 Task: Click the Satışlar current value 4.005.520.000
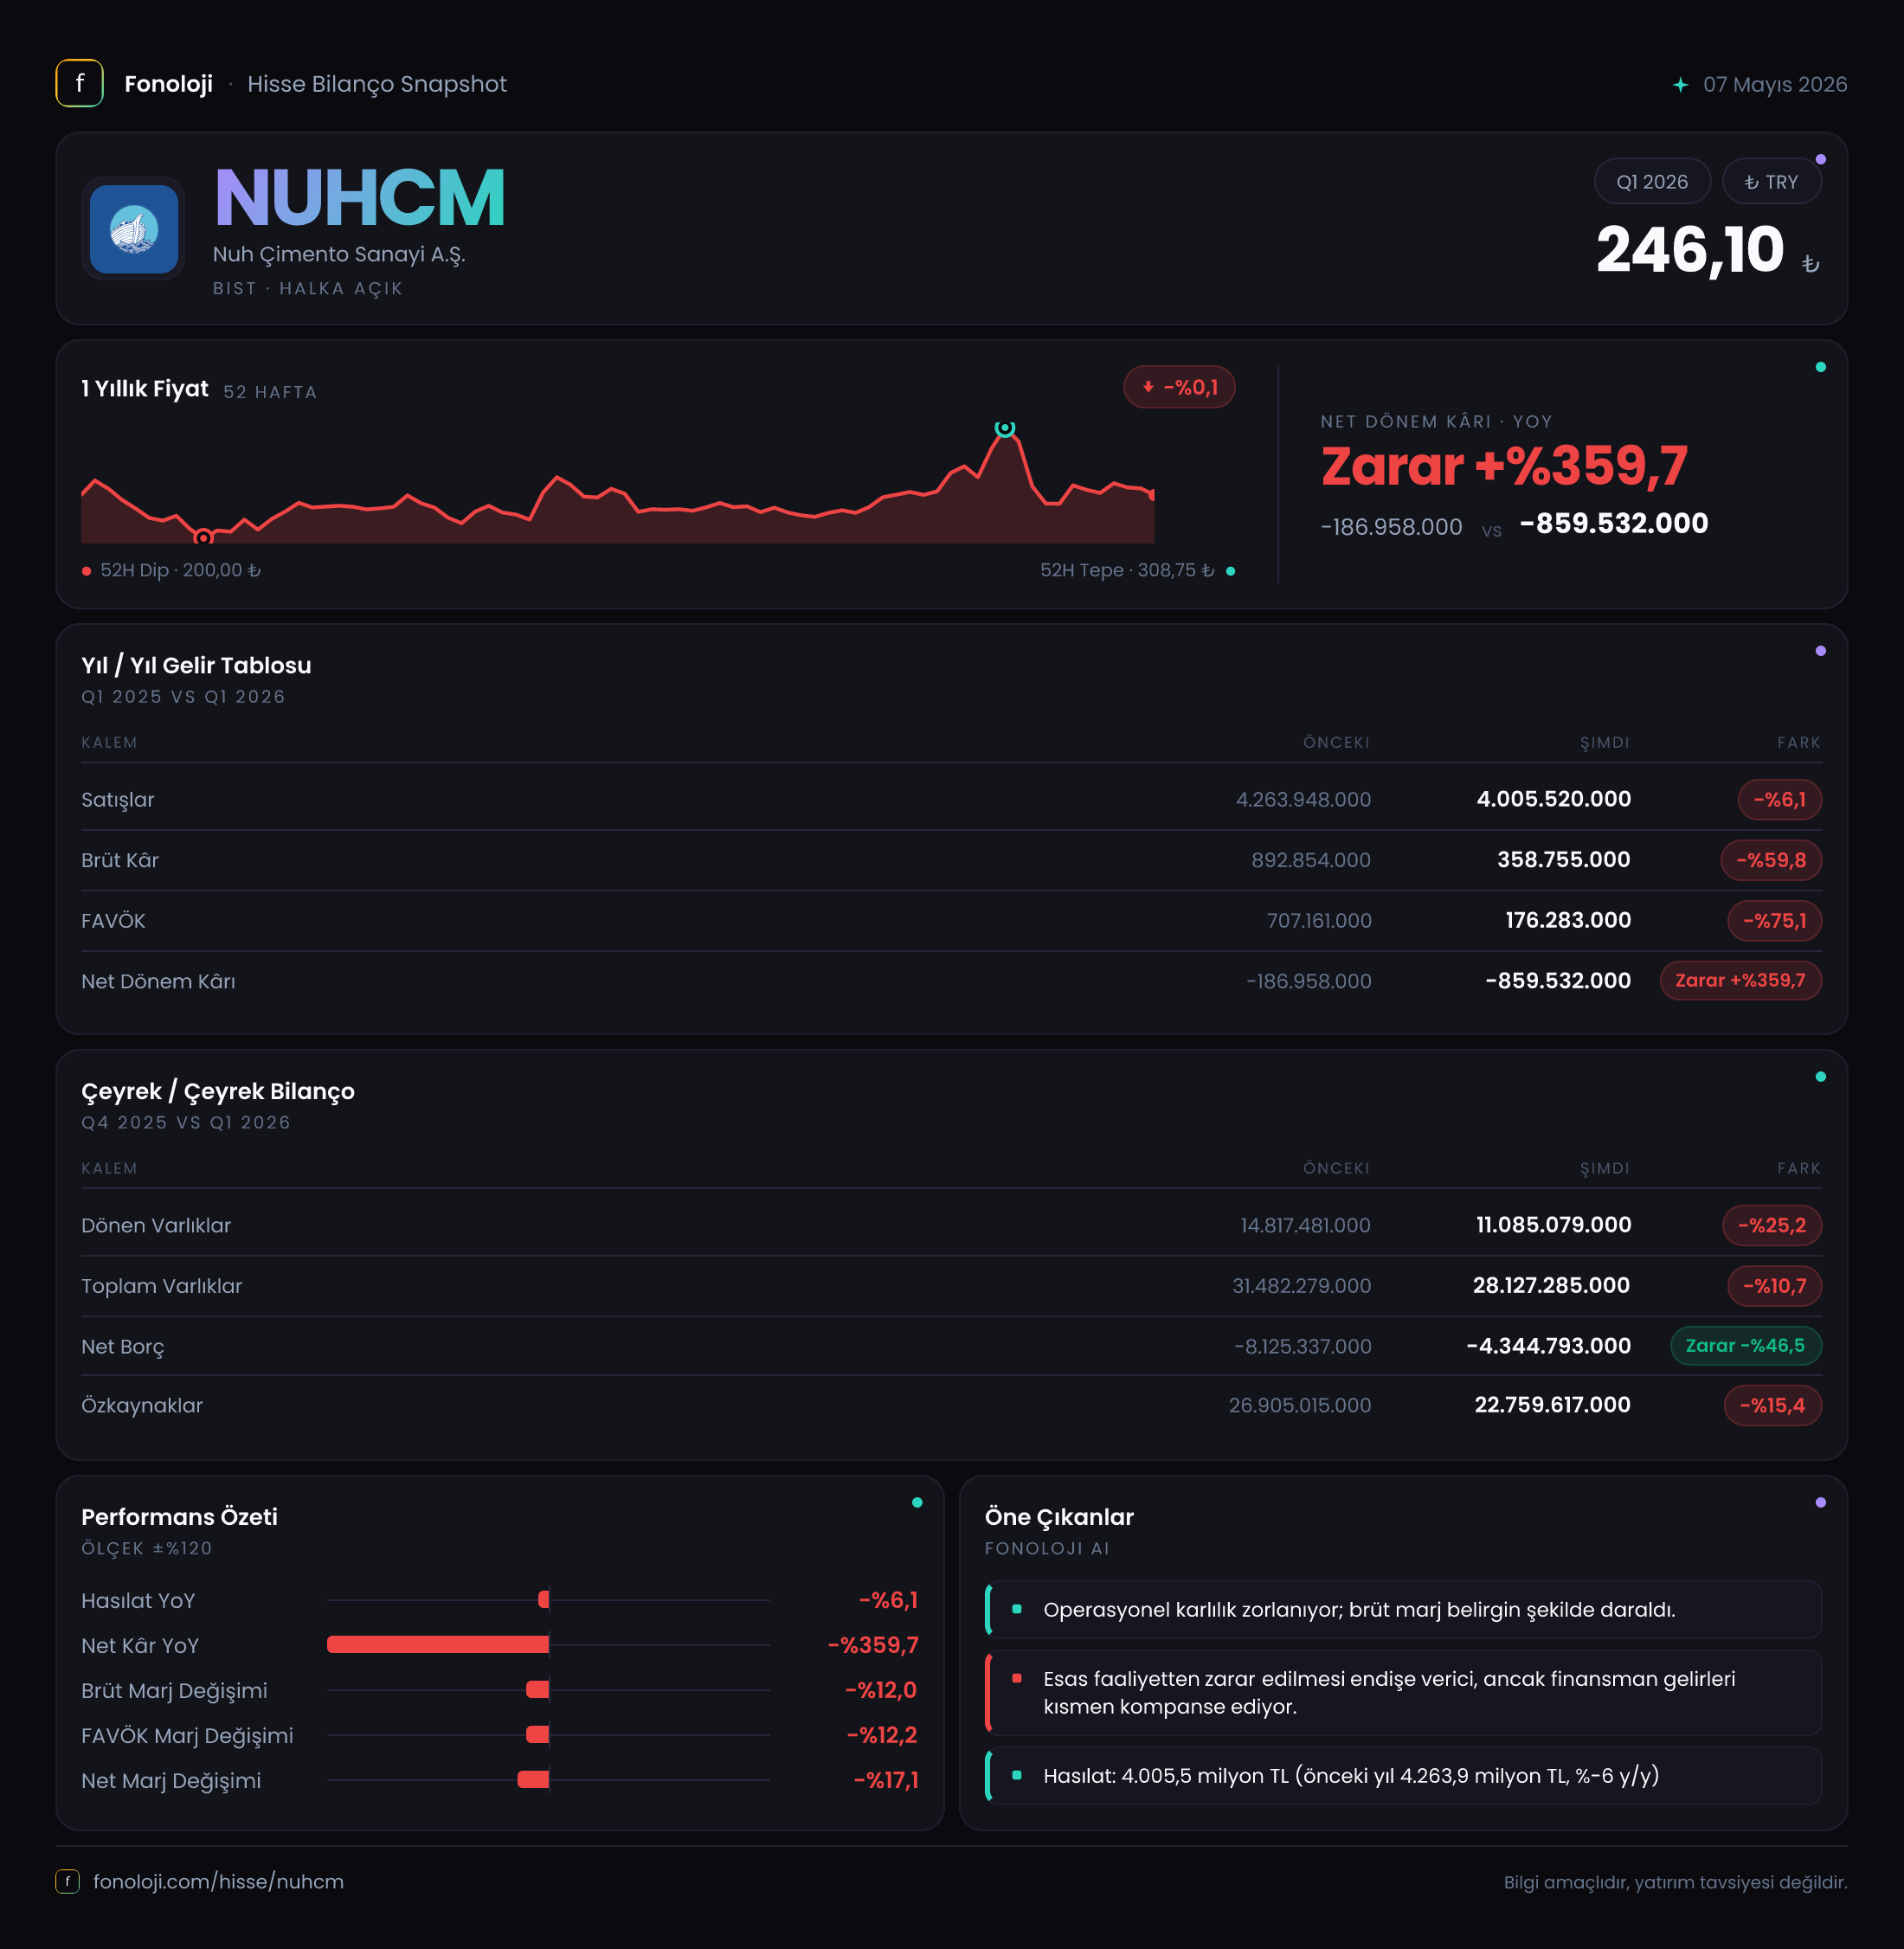tap(1554, 799)
